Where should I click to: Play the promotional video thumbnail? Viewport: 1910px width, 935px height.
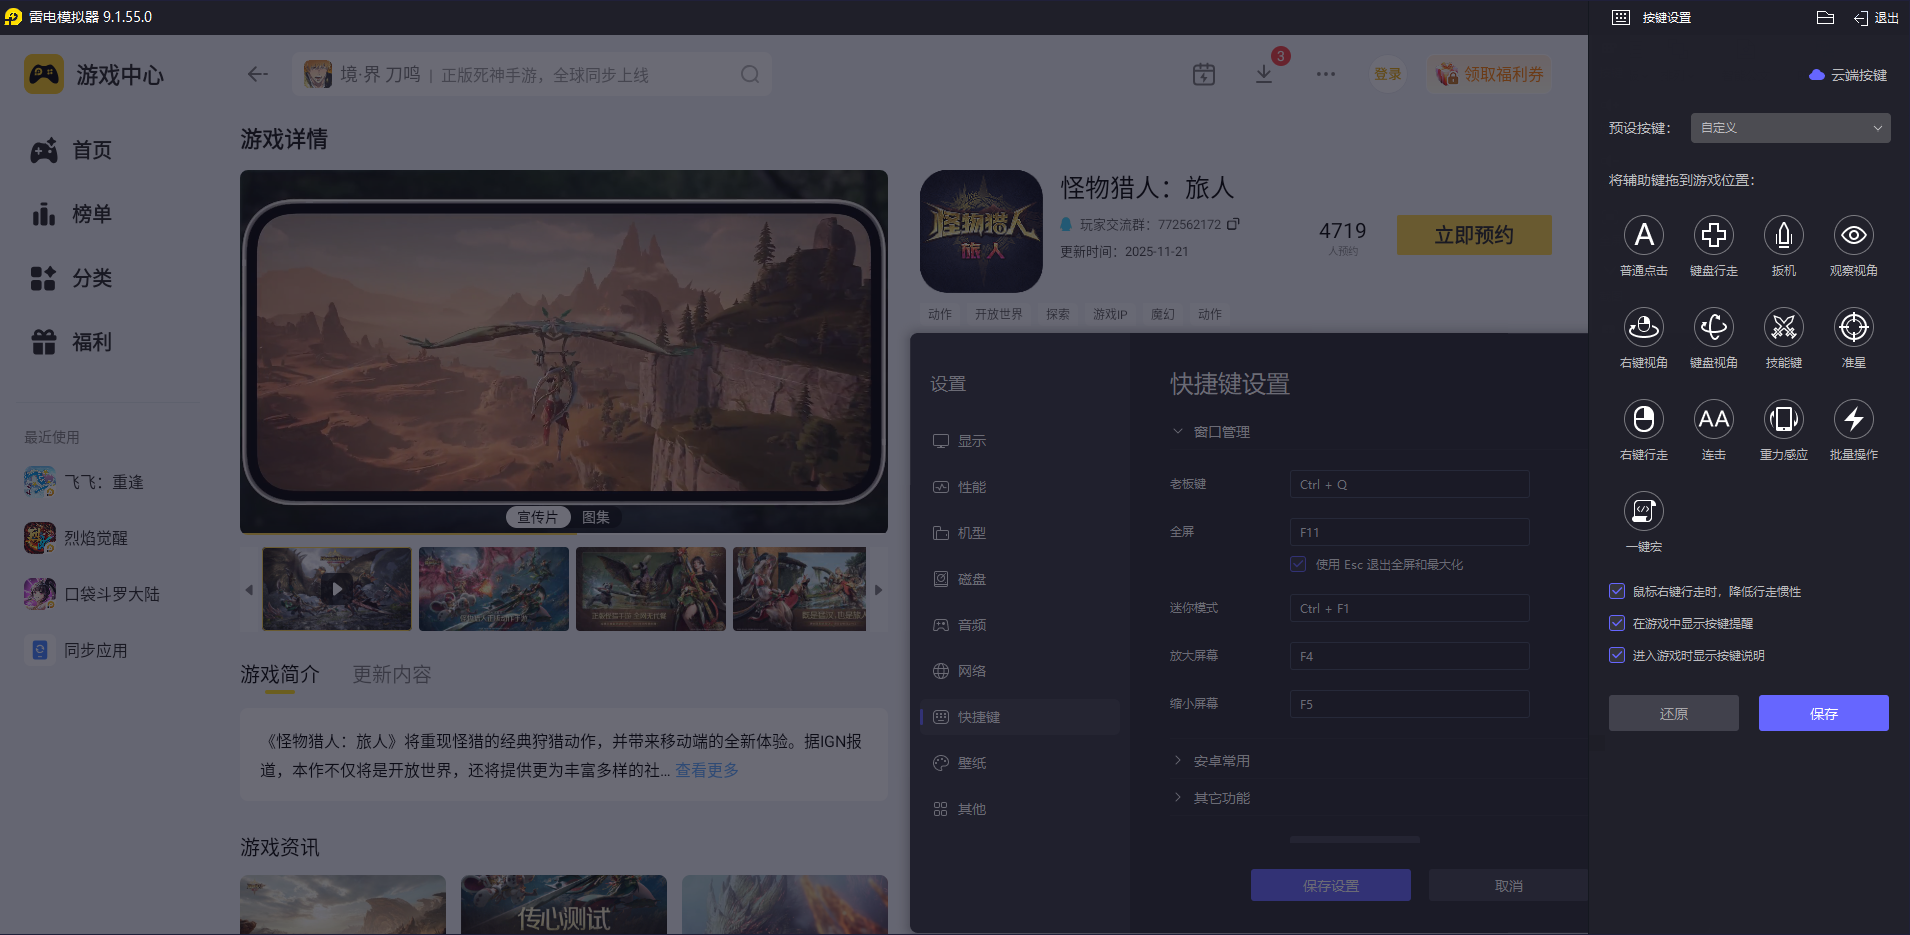click(337, 589)
